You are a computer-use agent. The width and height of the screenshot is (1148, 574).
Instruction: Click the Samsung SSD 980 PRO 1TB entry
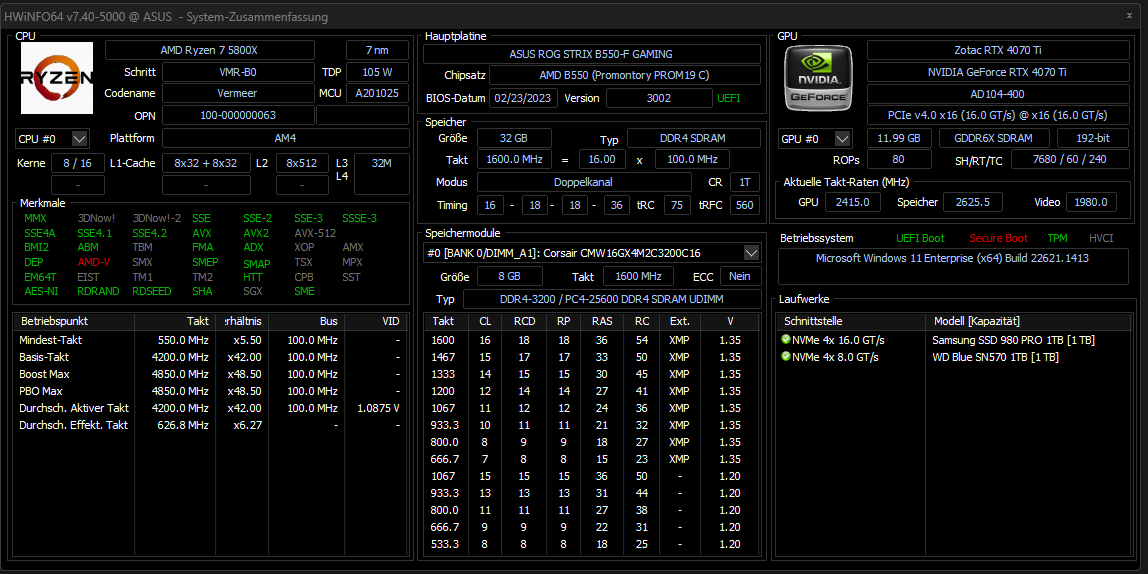(x=1013, y=340)
